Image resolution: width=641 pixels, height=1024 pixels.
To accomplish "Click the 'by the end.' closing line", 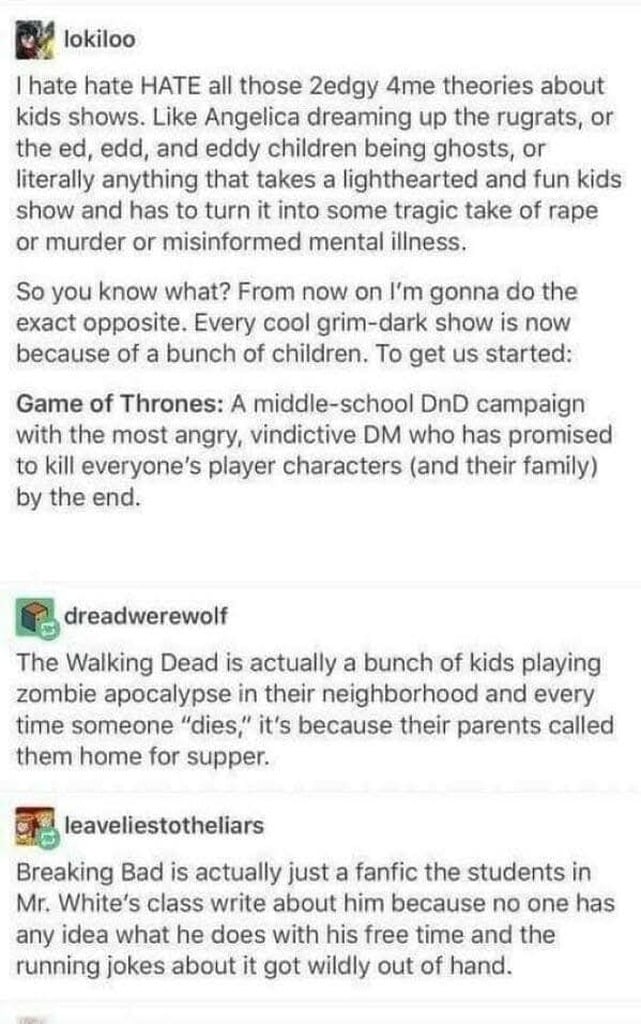I will pyautogui.click(x=78, y=498).
